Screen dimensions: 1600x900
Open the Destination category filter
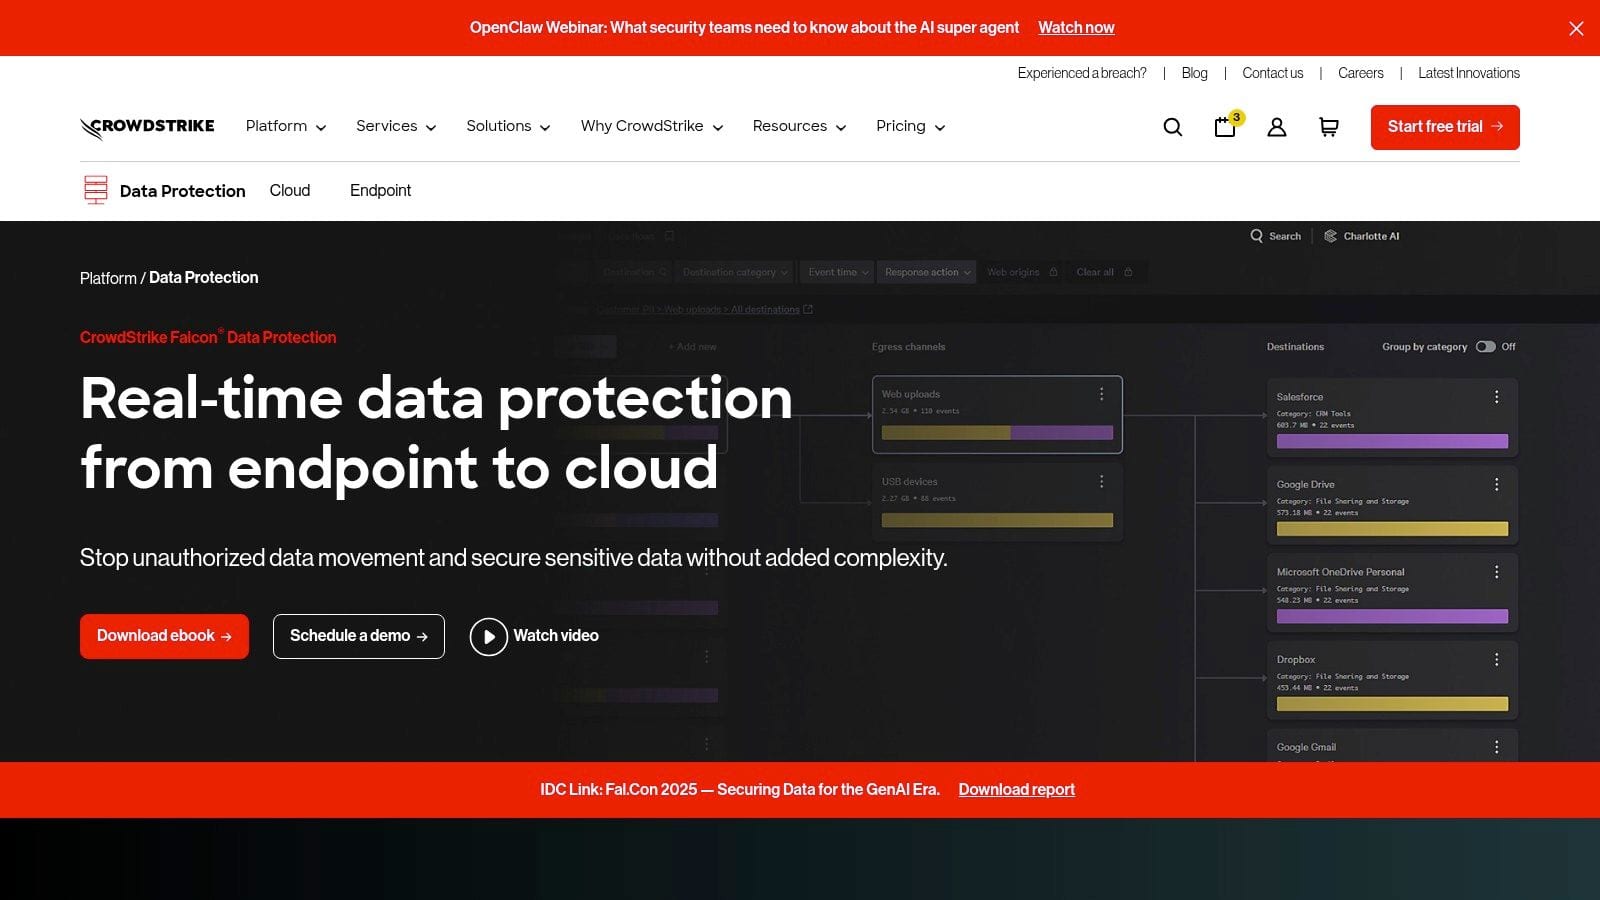click(x=735, y=272)
